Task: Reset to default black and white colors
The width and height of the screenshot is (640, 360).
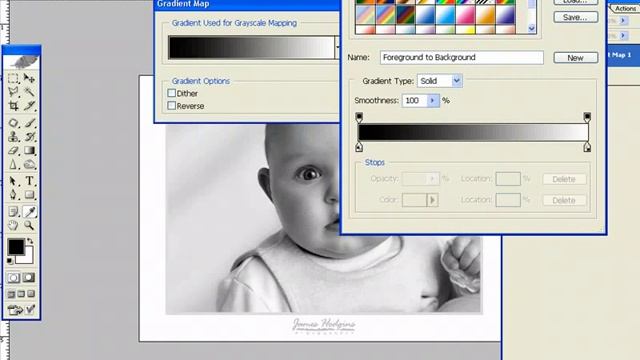Action: click(x=10, y=261)
